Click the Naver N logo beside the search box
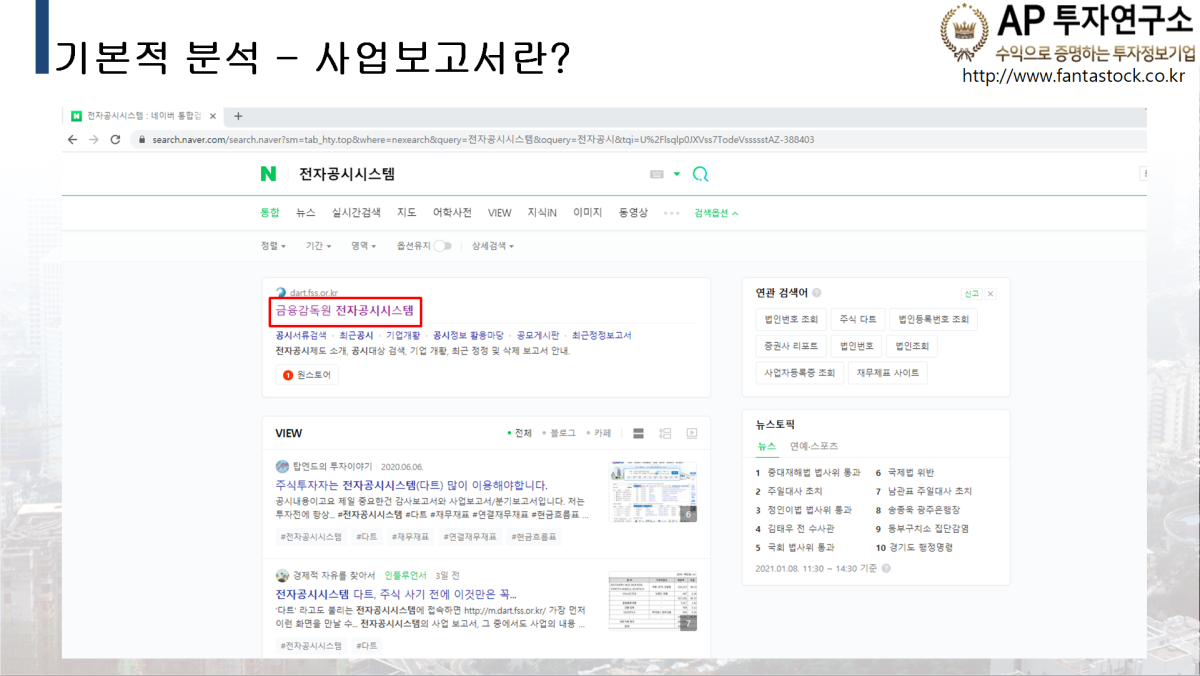 tap(268, 174)
